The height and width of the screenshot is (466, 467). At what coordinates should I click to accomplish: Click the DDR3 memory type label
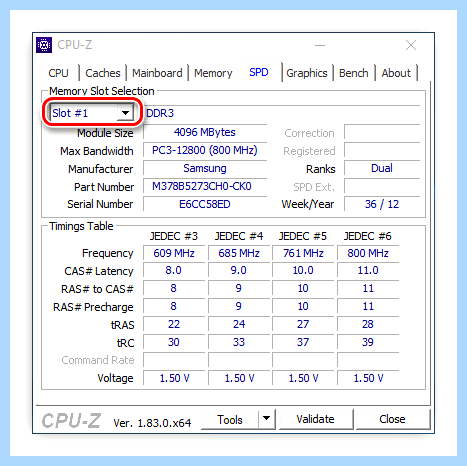pos(160,113)
